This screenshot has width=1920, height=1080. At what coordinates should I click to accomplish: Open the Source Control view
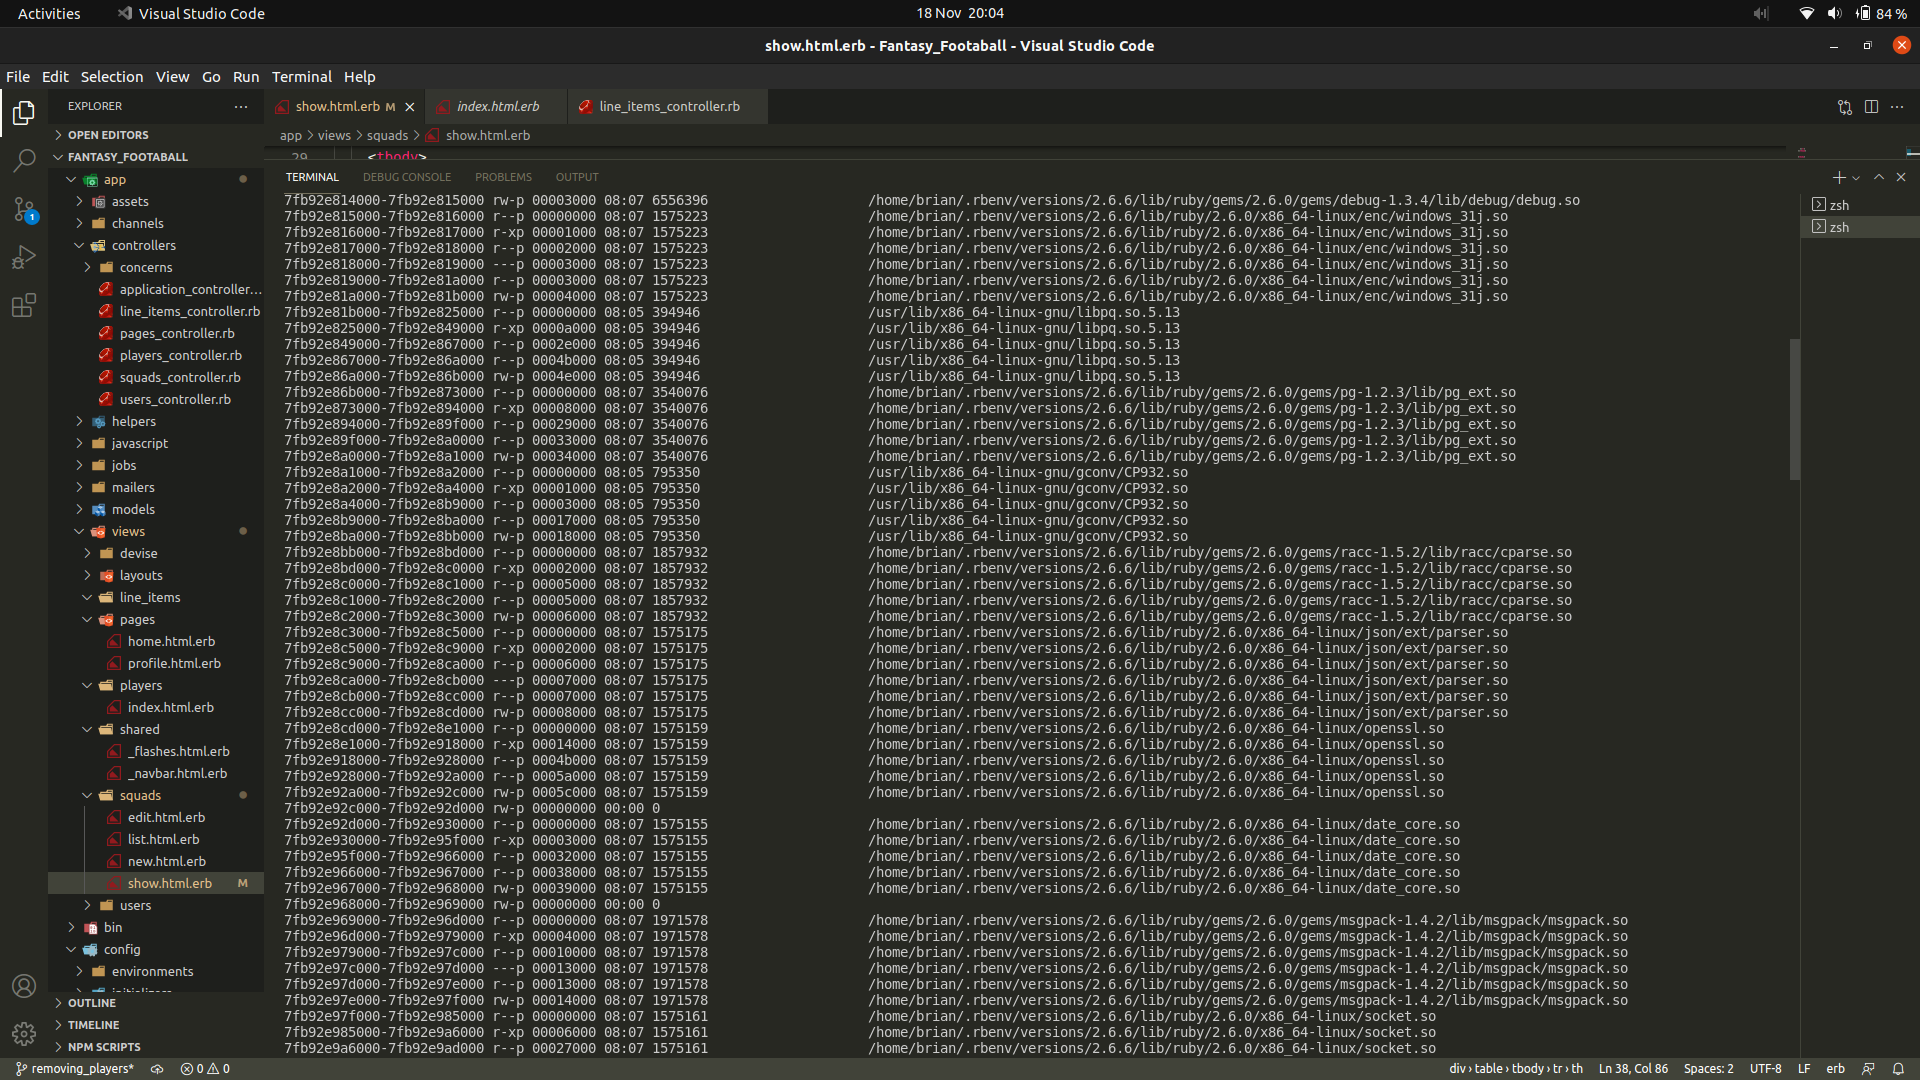24,209
